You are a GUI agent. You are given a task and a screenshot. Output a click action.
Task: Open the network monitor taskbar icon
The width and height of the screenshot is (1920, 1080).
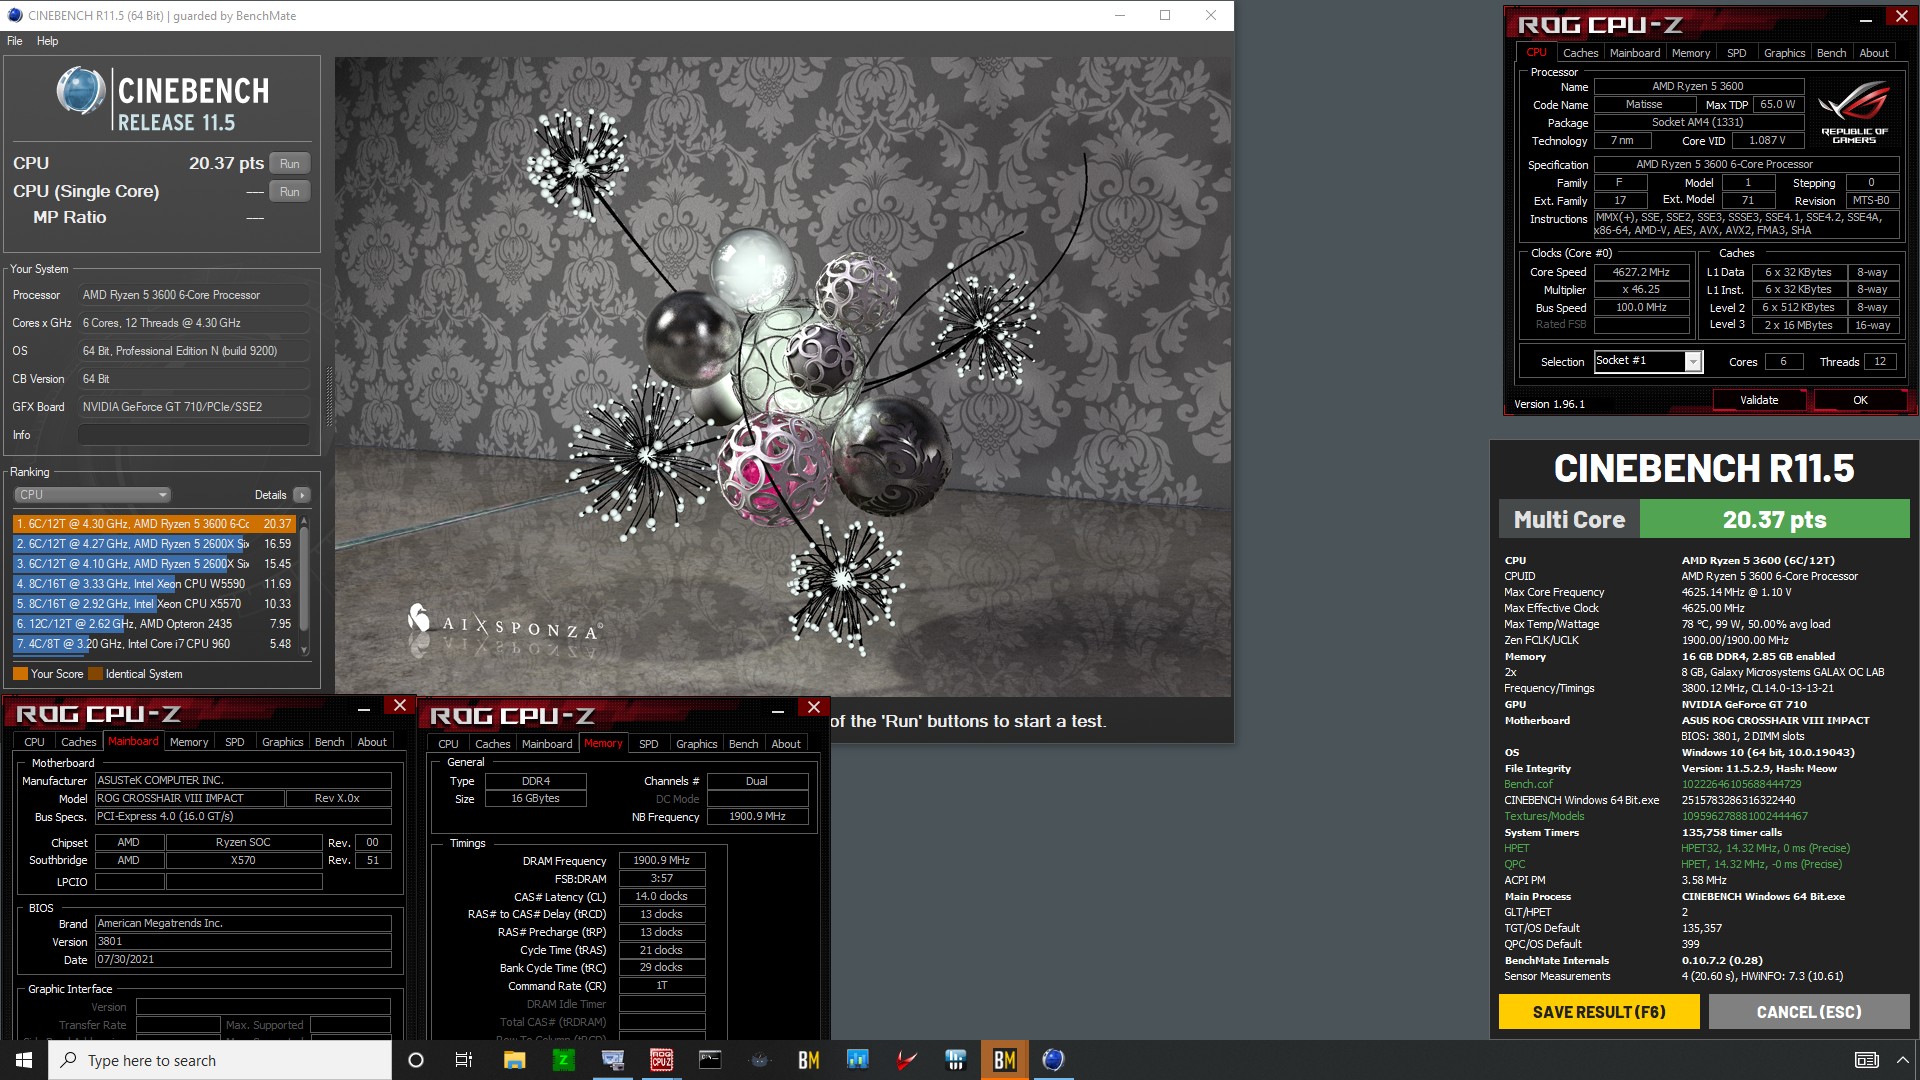[x=612, y=1060]
